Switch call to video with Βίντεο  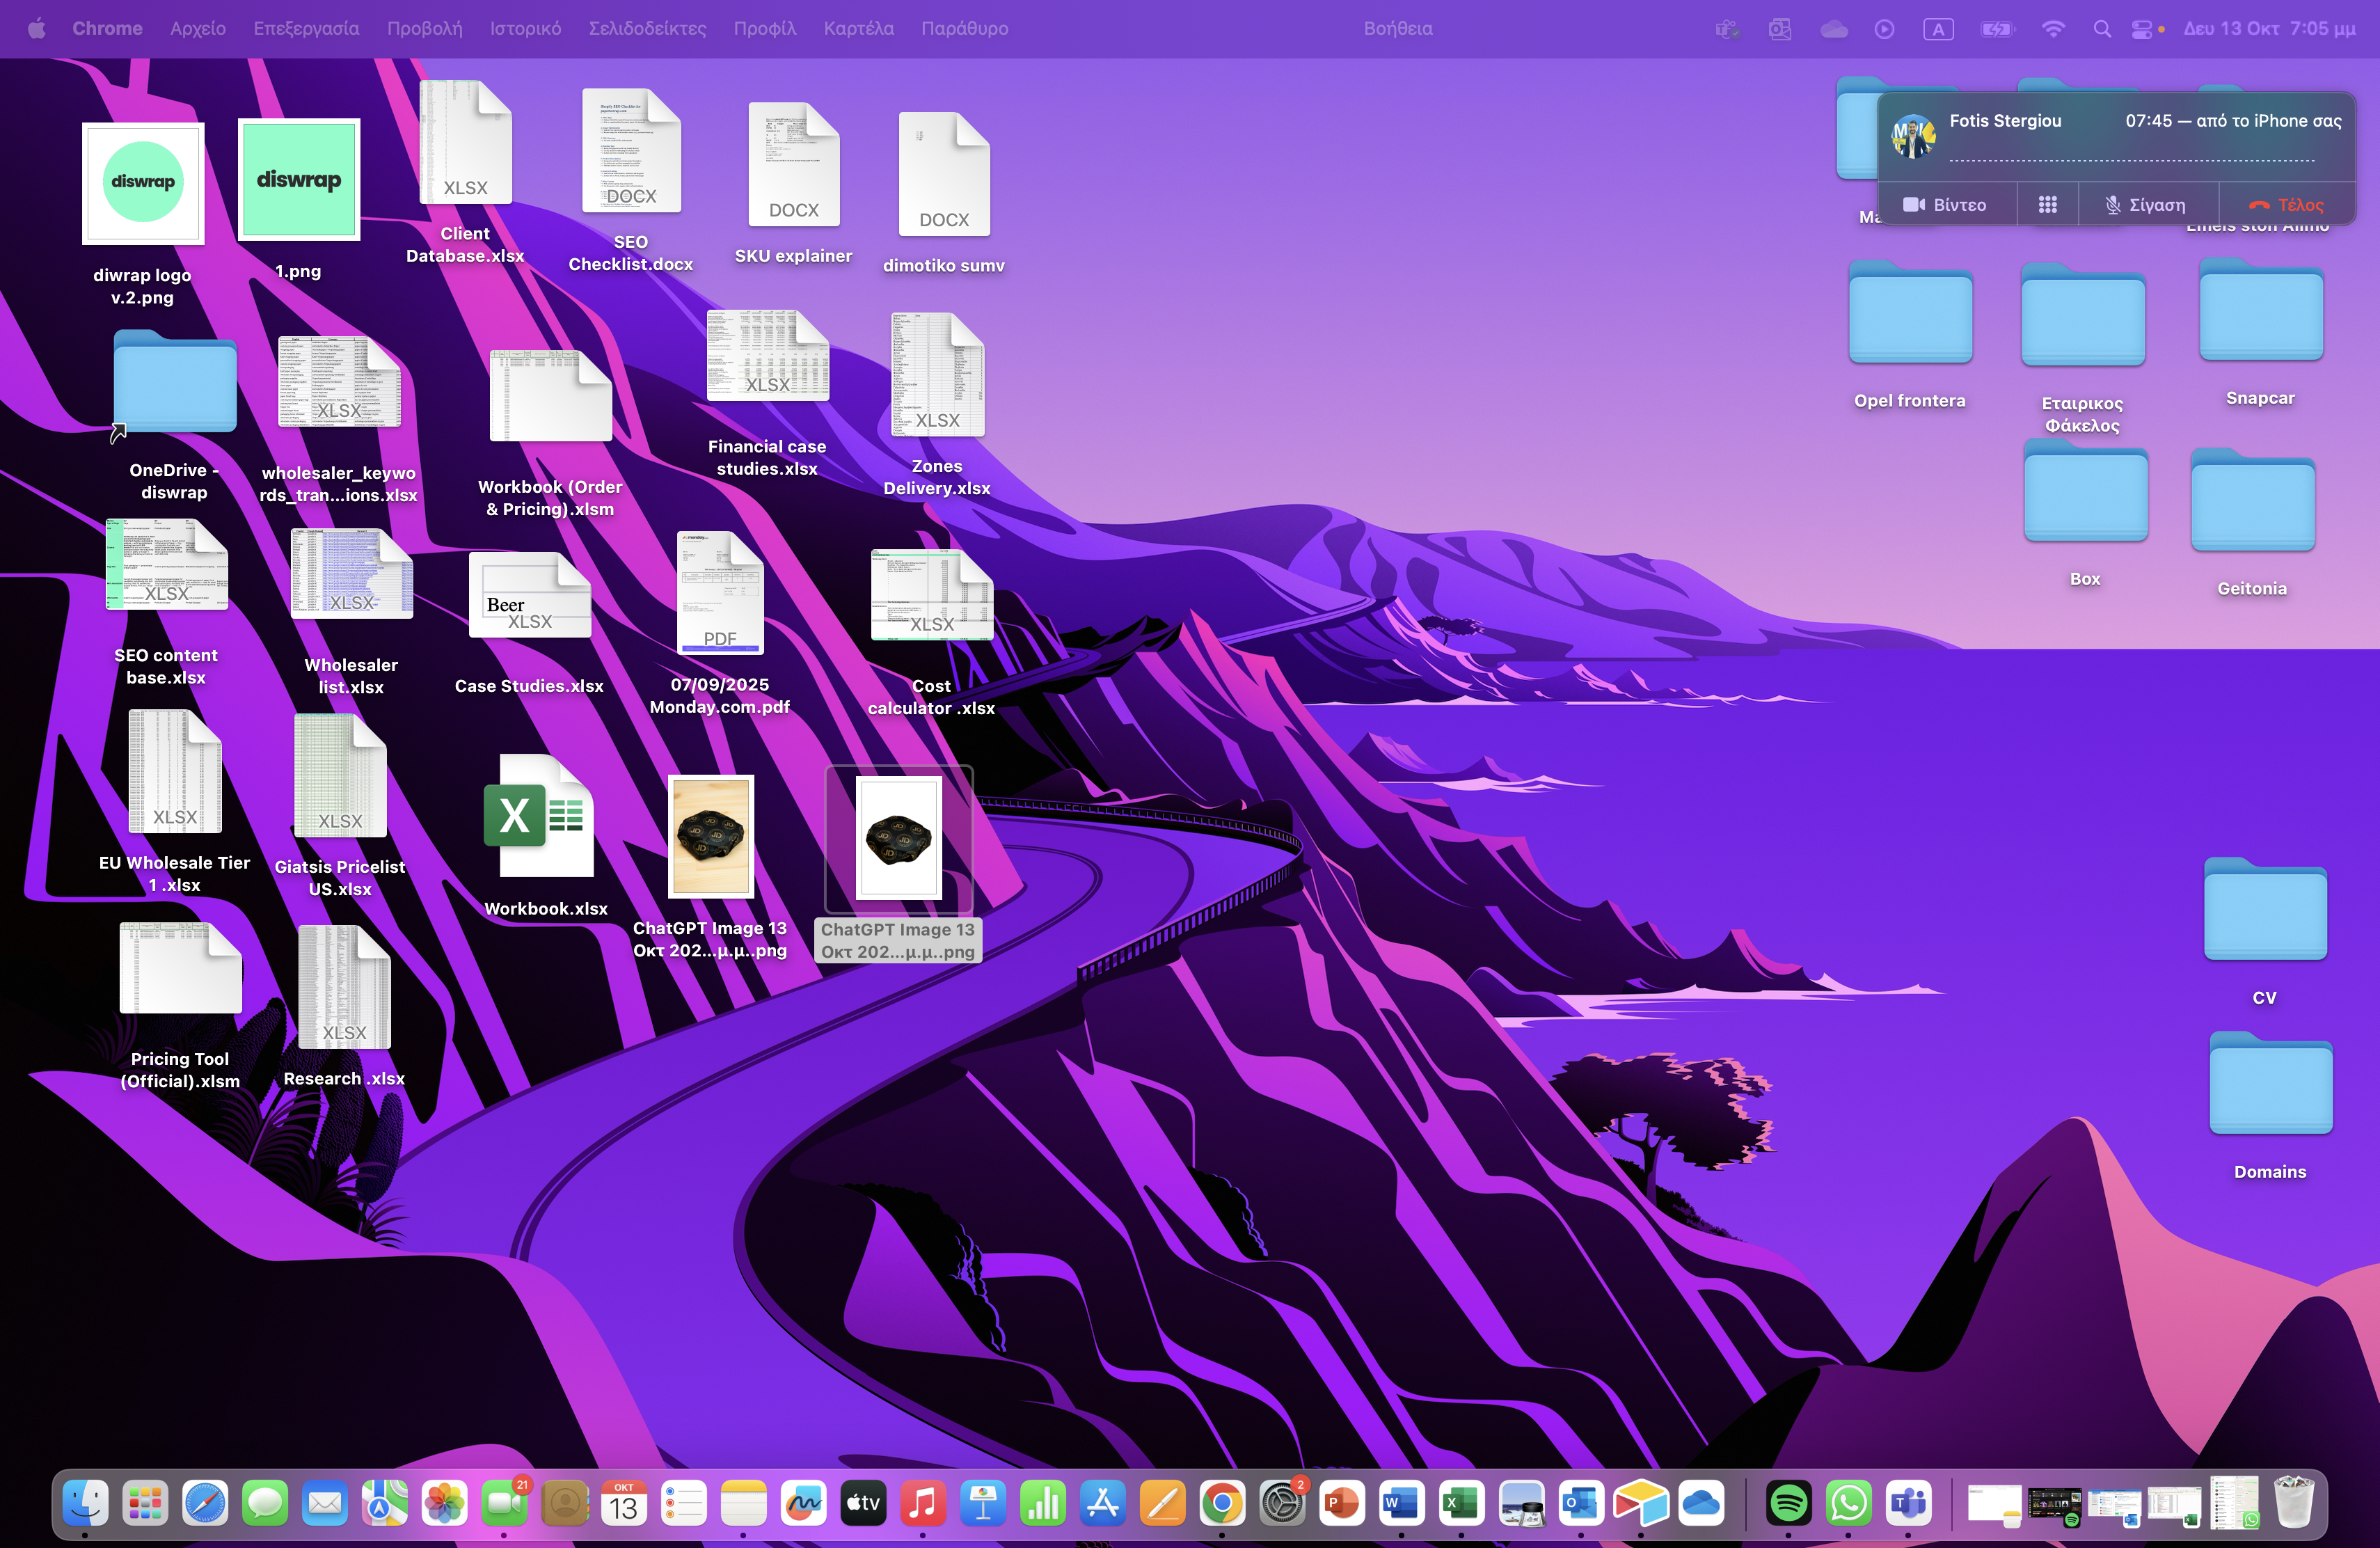1945,205
